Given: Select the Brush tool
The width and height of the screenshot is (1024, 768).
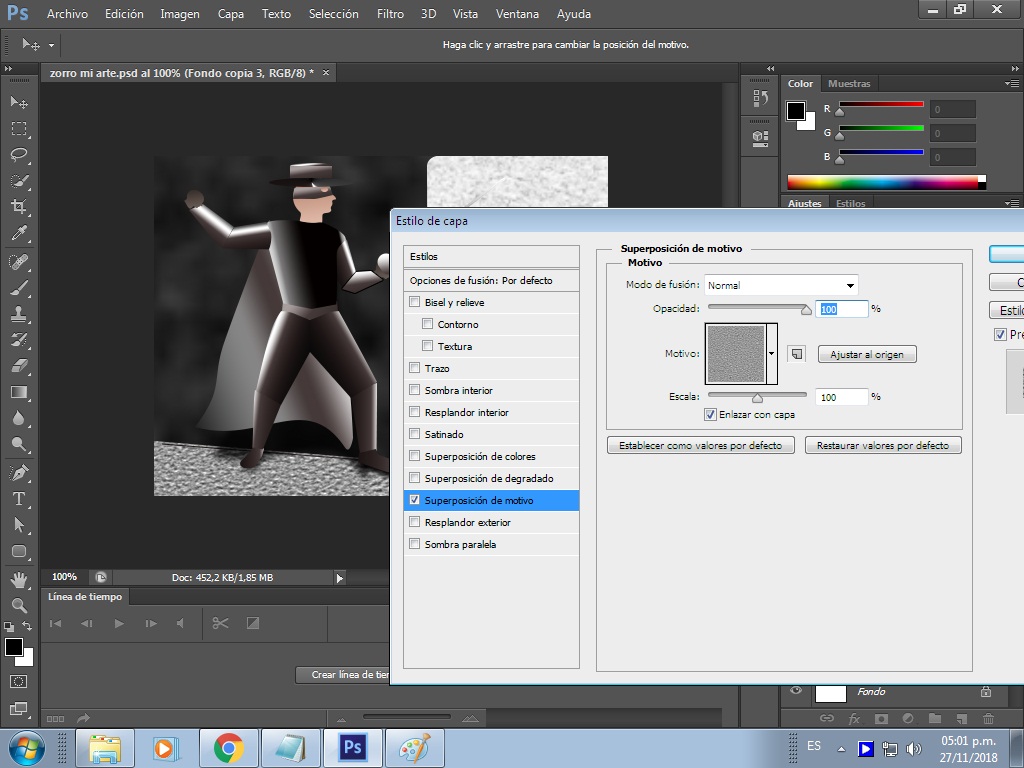Looking at the screenshot, I should click(x=19, y=288).
